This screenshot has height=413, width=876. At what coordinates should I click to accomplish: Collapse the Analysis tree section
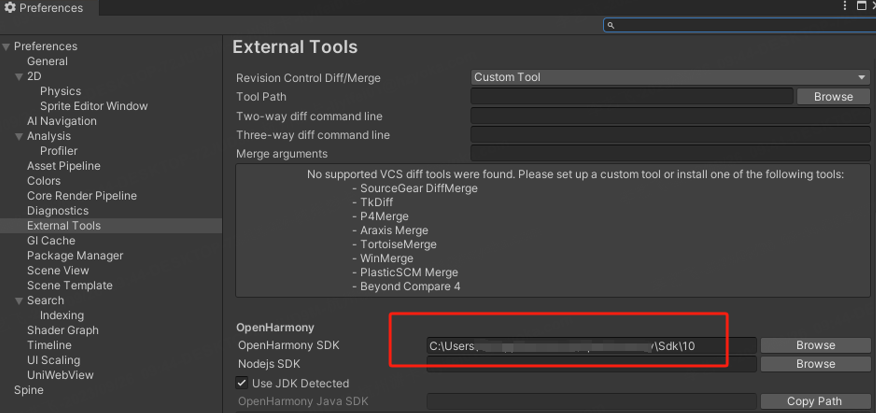[x=19, y=137]
